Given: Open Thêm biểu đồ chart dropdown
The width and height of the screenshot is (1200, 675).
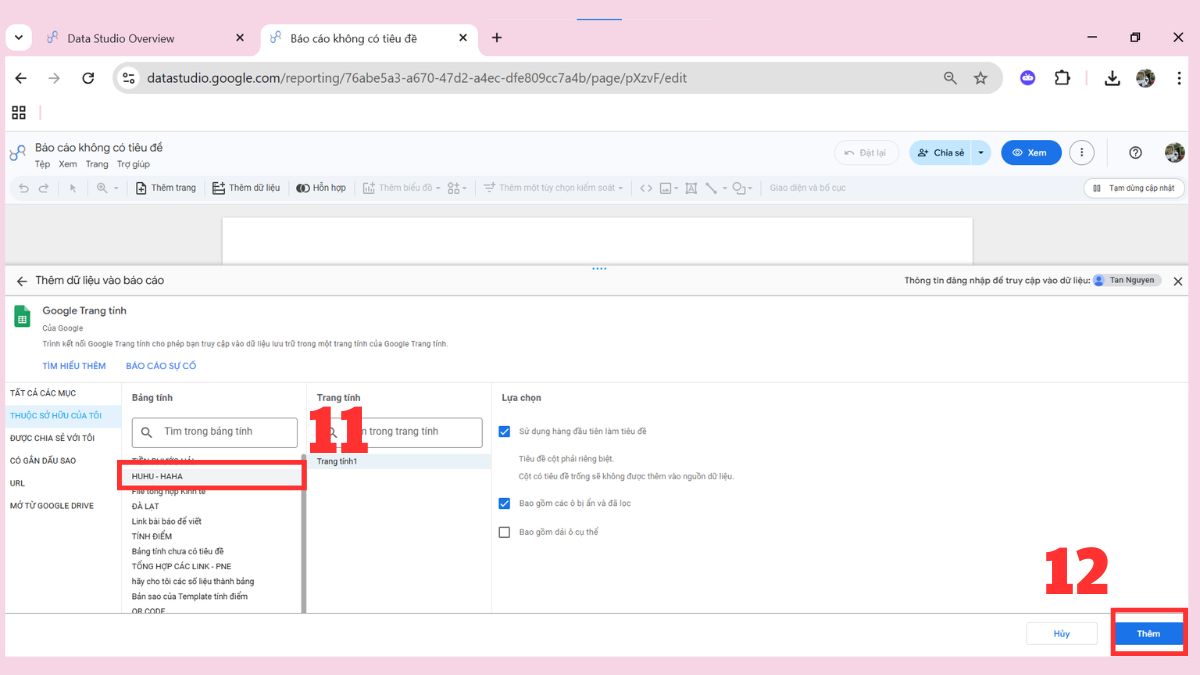Looking at the screenshot, I should point(401,188).
